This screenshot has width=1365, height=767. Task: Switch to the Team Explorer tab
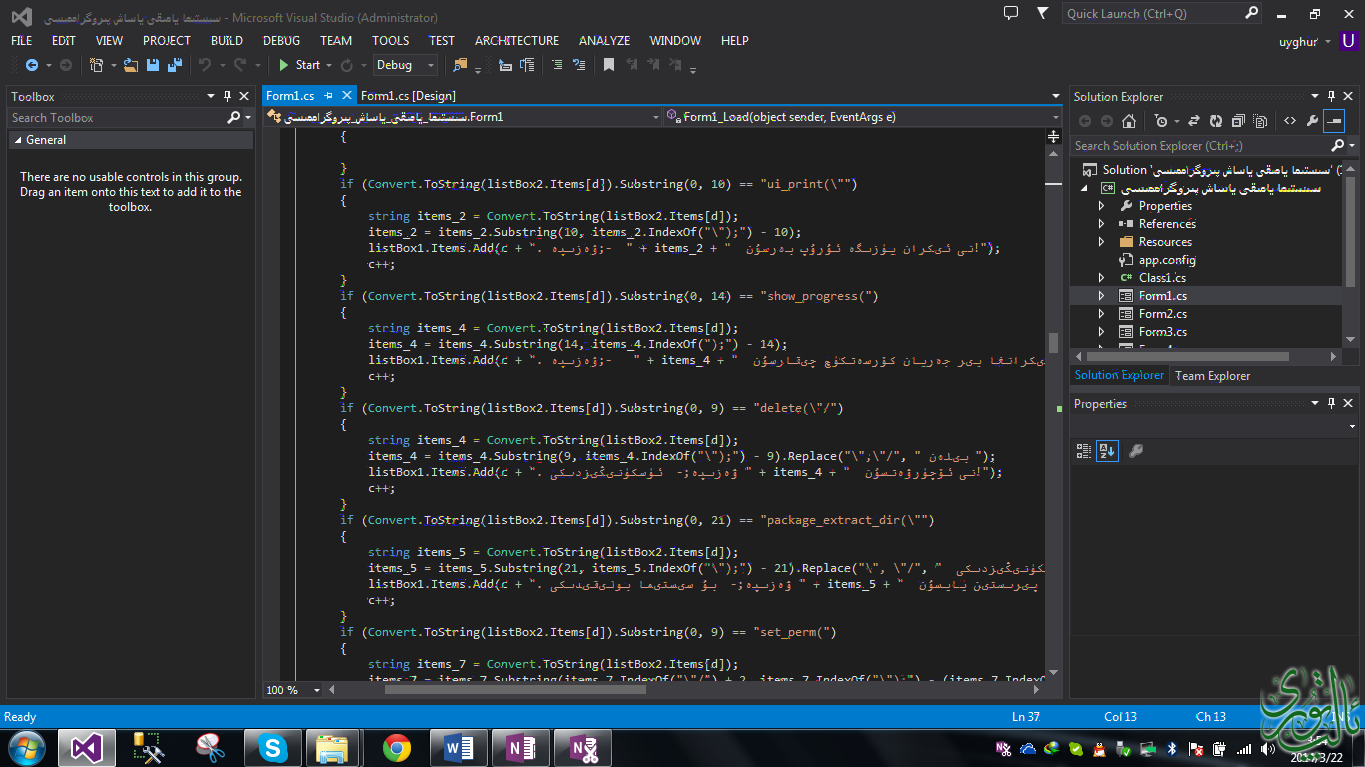coord(1212,376)
